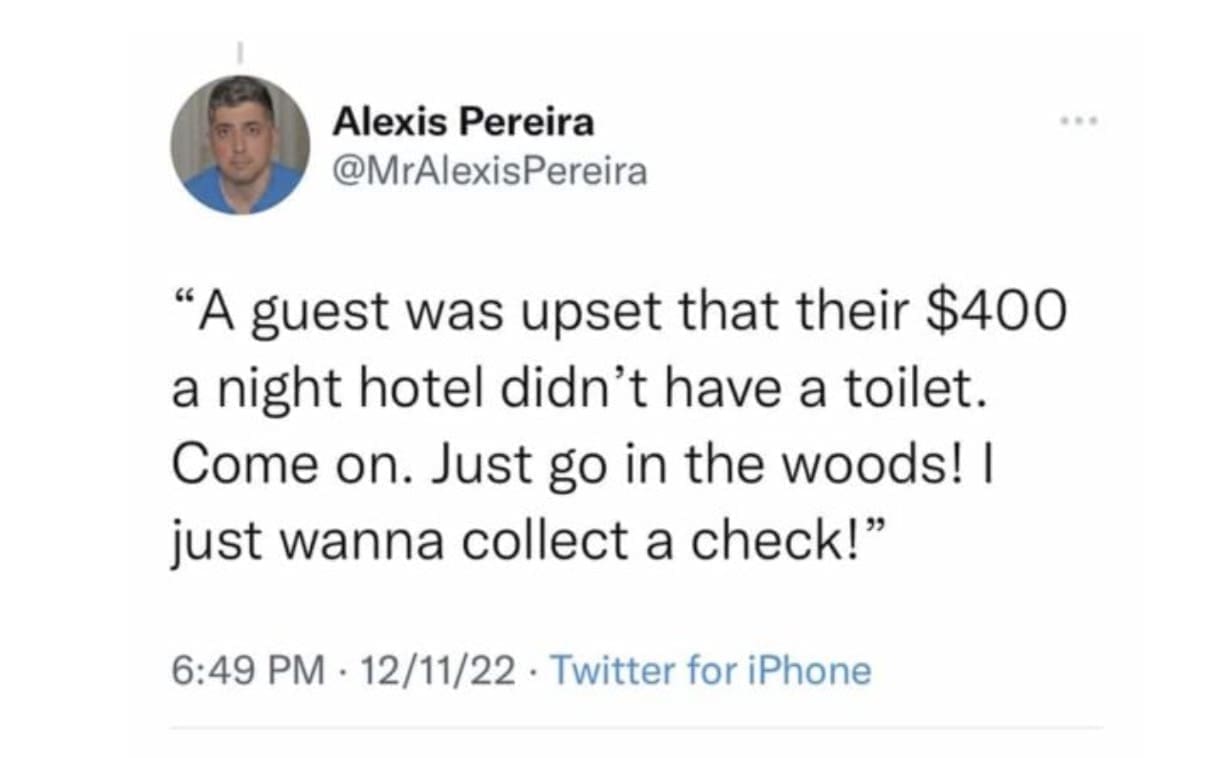
Task: Open the Twitter for iPhone source link
Action: coord(711,669)
